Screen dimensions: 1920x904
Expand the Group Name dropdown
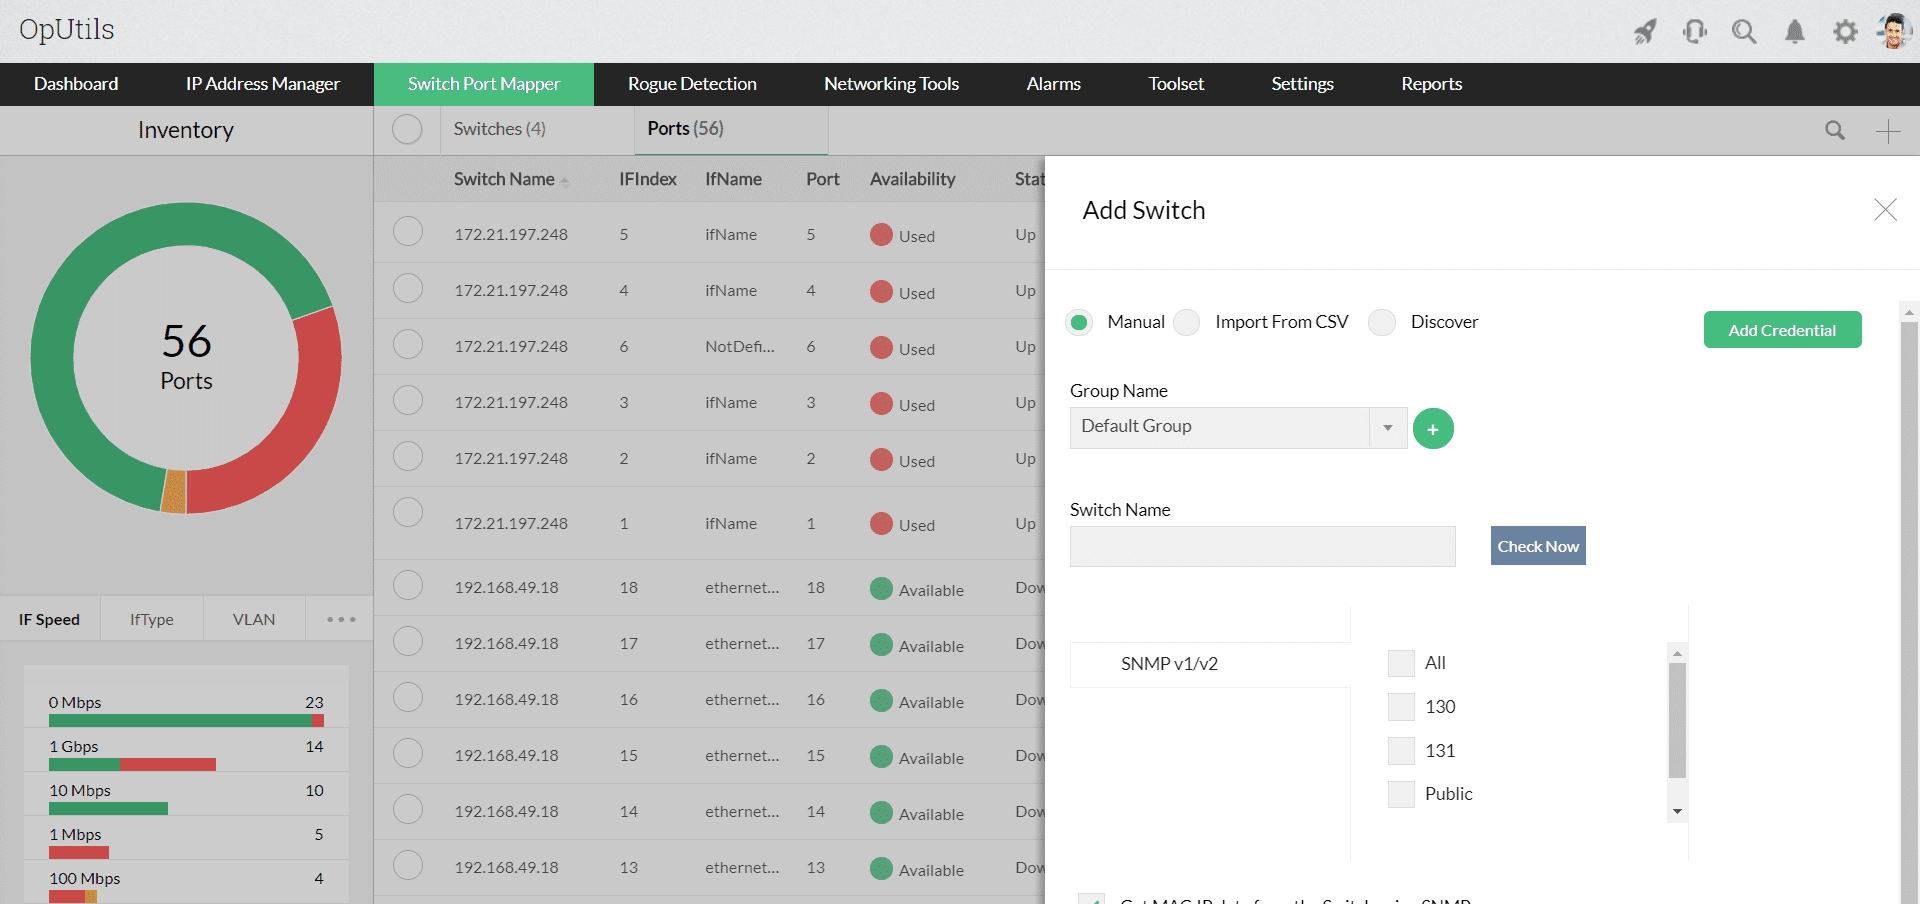[x=1388, y=428]
